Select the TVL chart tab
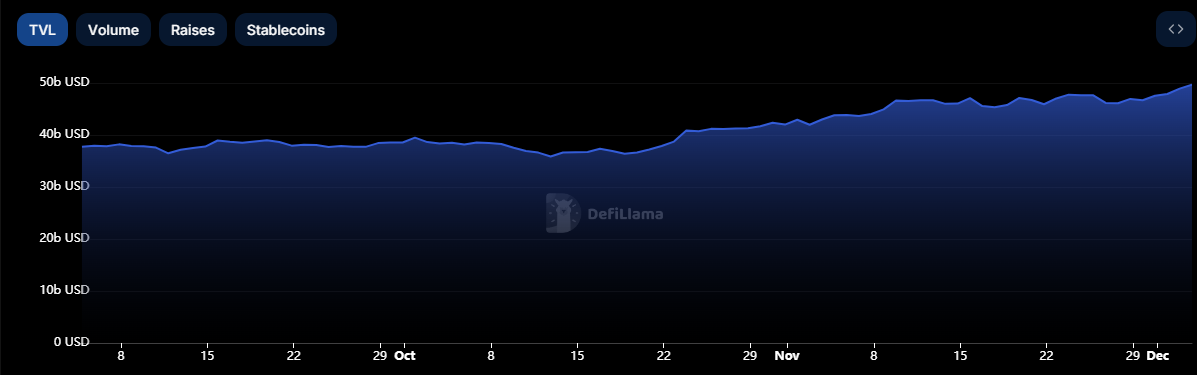This screenshot has width=1197, height=375. (x=43, y=30)
